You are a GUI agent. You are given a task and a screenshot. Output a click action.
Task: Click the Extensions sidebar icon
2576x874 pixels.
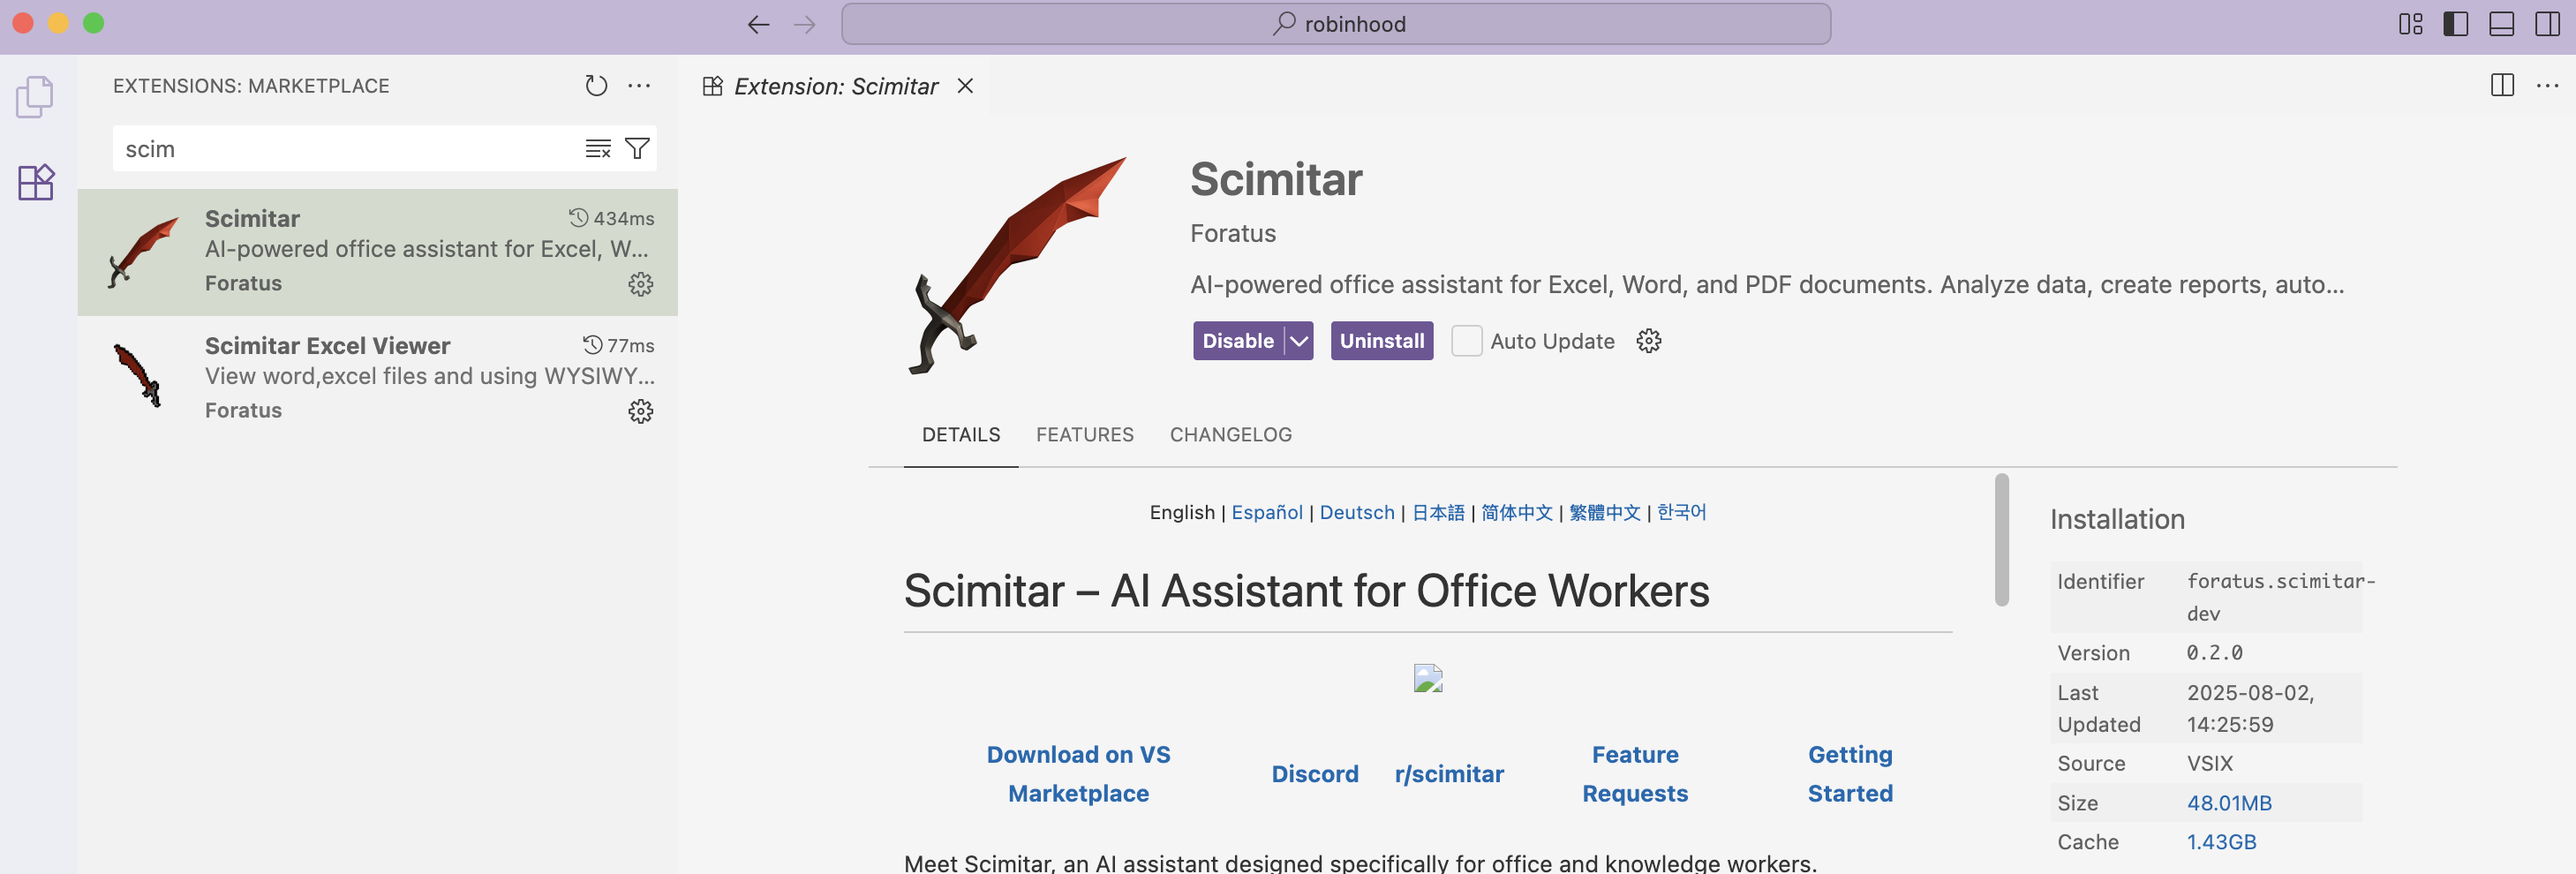36,183
